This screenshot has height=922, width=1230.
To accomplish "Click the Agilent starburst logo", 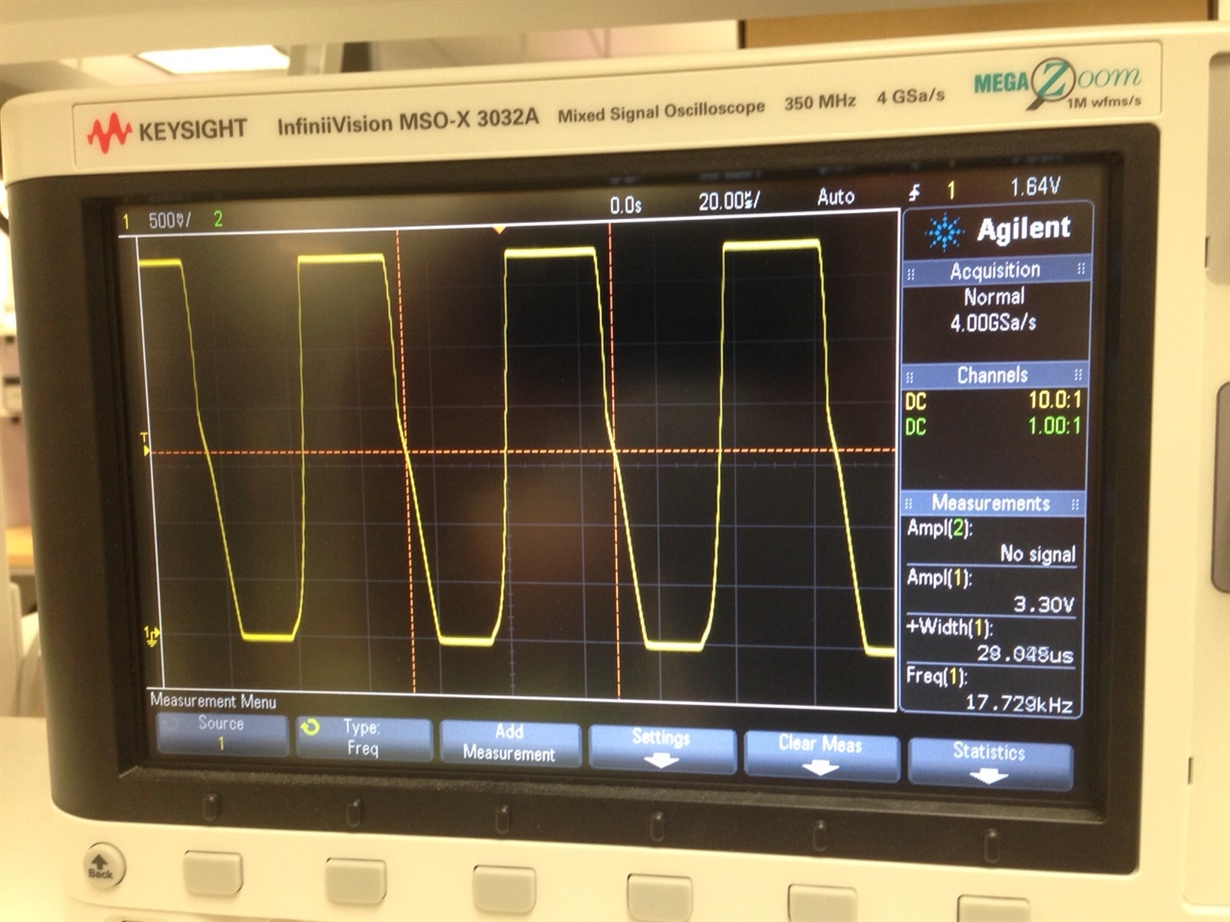I will [945, 232].
